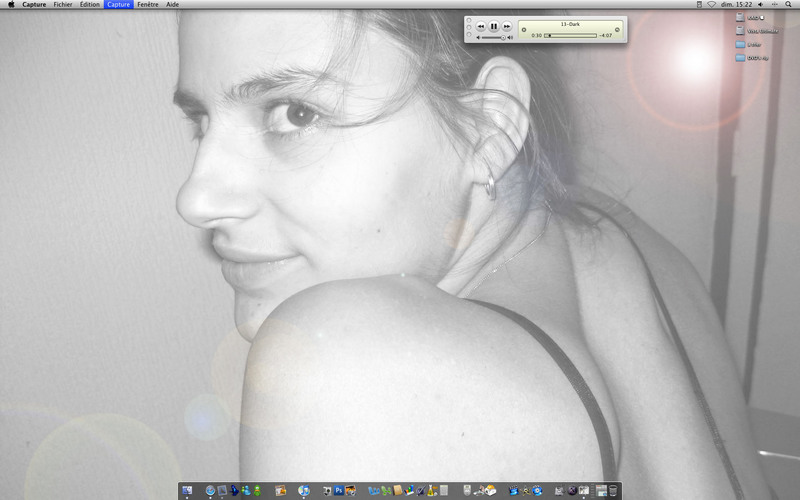
Task: Adjust the iTunes volume slider
Action: click(493, 37)
